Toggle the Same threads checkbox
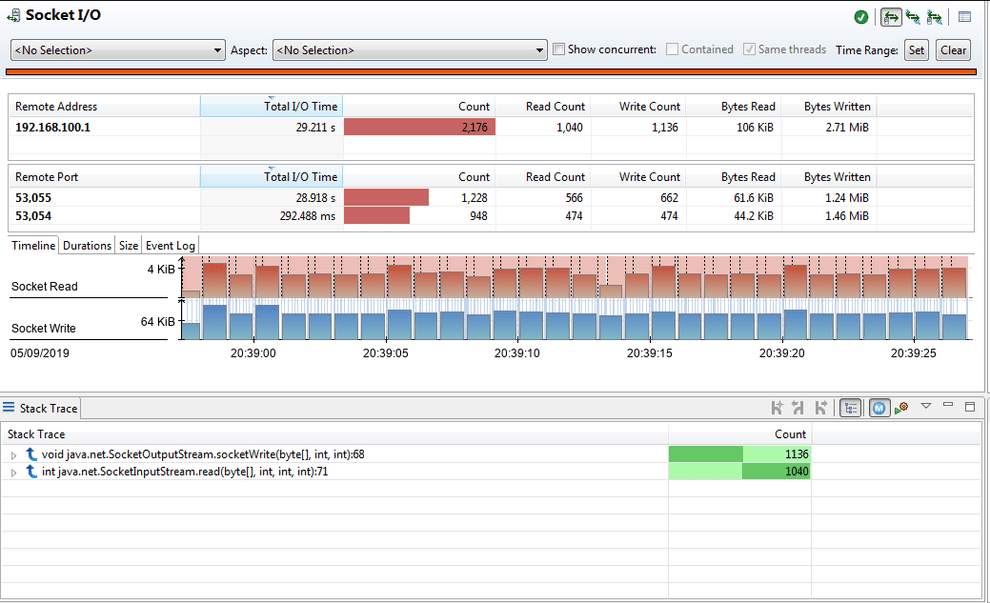The width and height of the screenshot is (990, 603). (749, 49)
